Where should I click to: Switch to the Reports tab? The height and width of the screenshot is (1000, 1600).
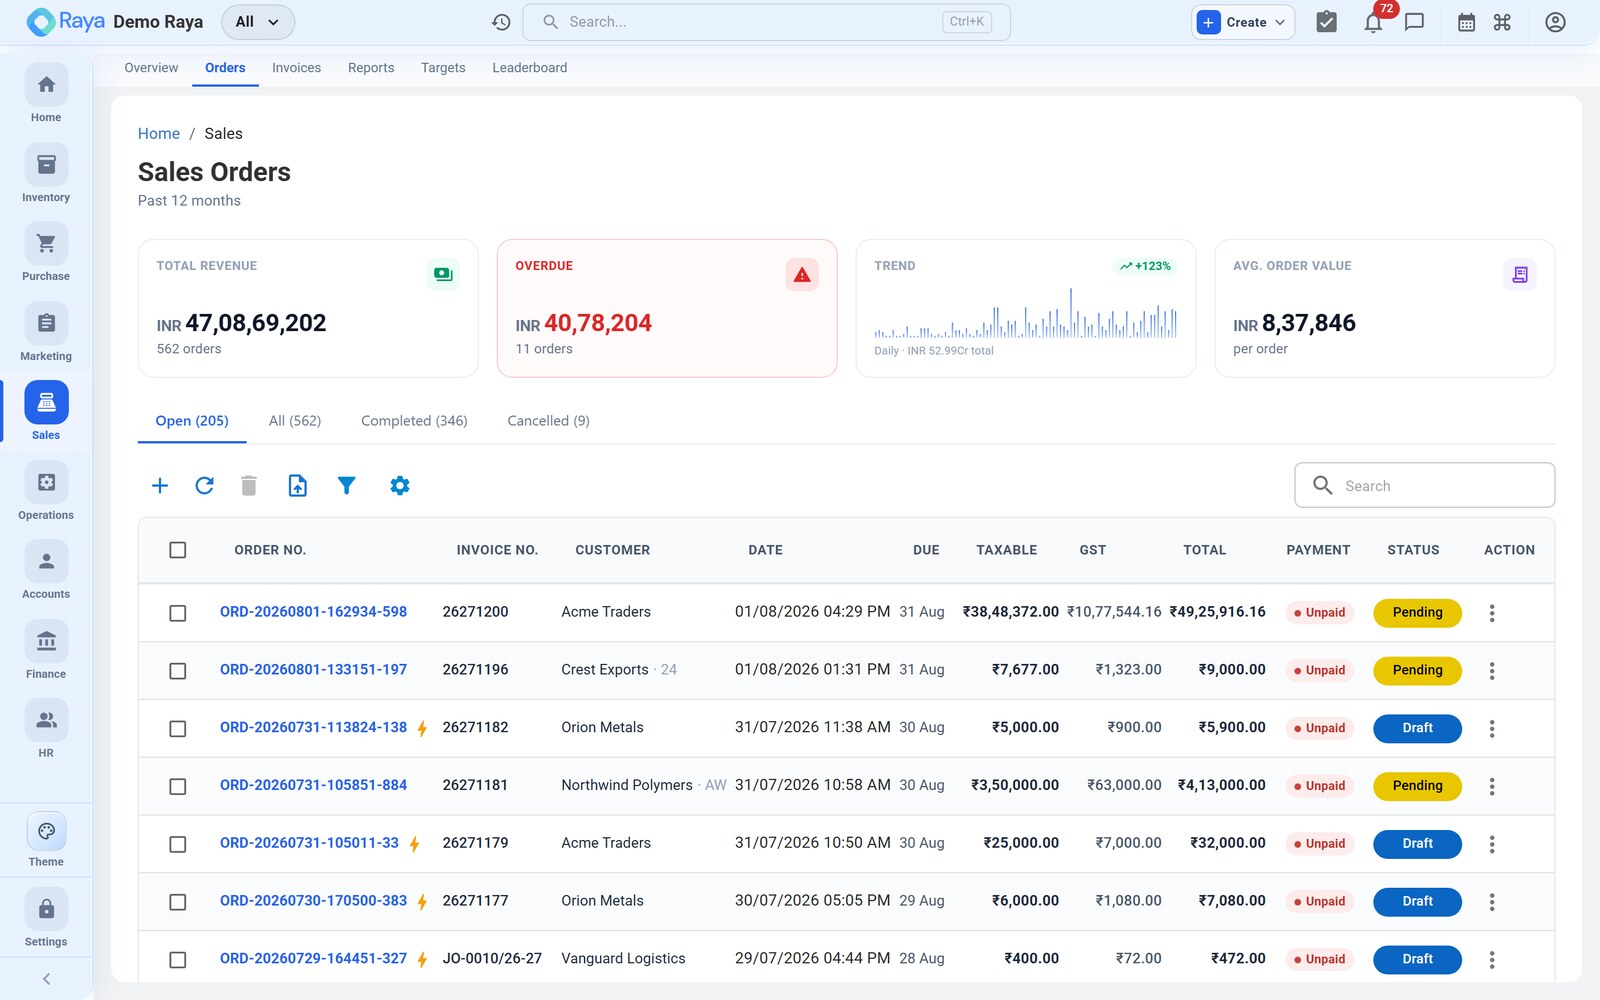tap(371, 68)
